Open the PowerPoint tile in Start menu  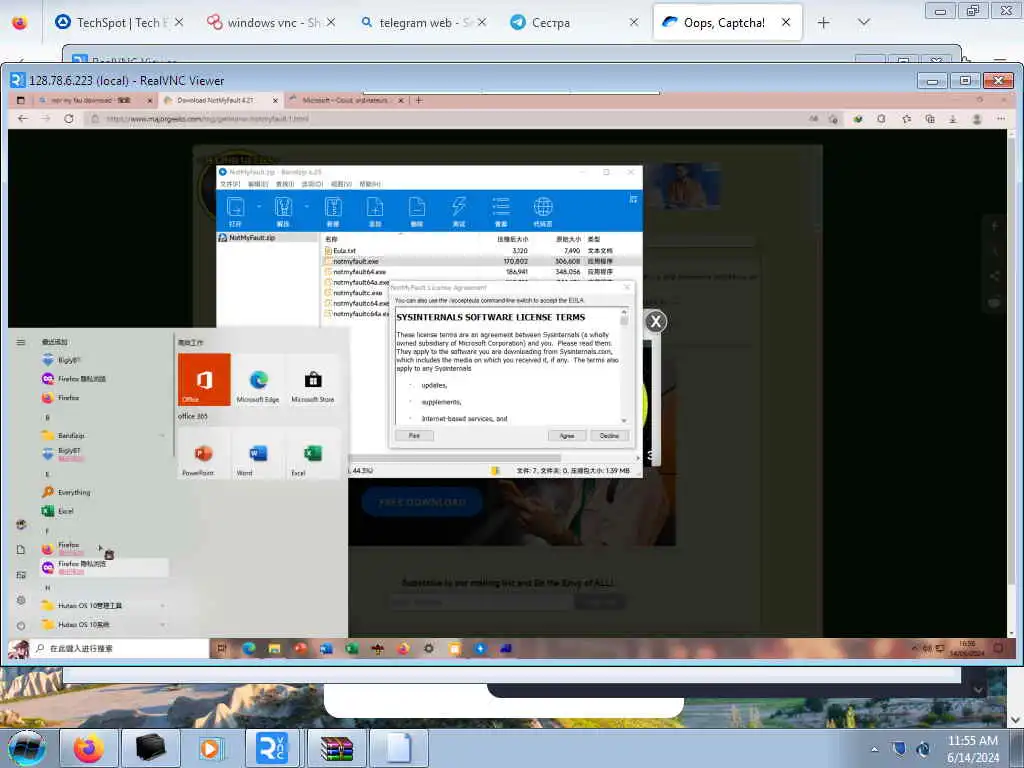(204, 453)
